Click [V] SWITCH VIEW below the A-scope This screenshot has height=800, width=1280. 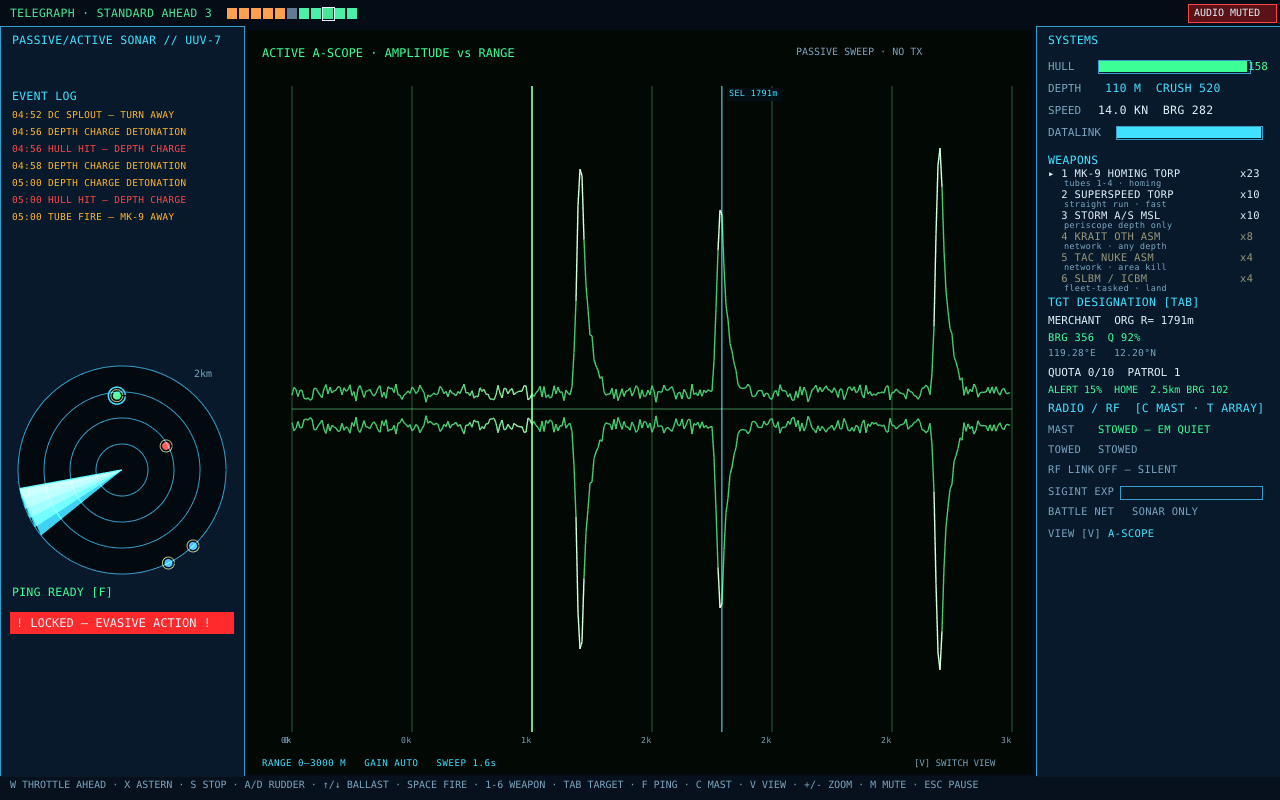tap(954, 763)
